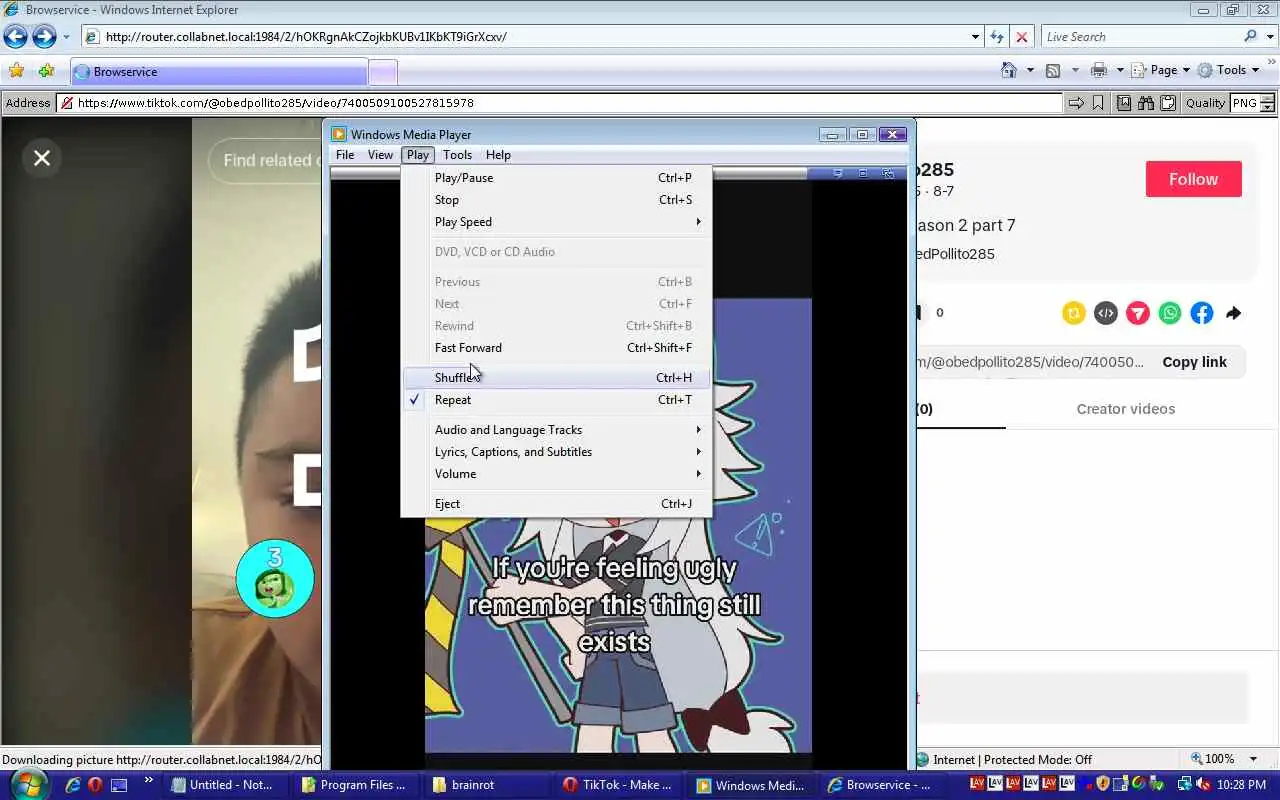This screenshot has height=800, width=1280.
Task: Share to WhatsApp icon
Action: pos(1170,313)
